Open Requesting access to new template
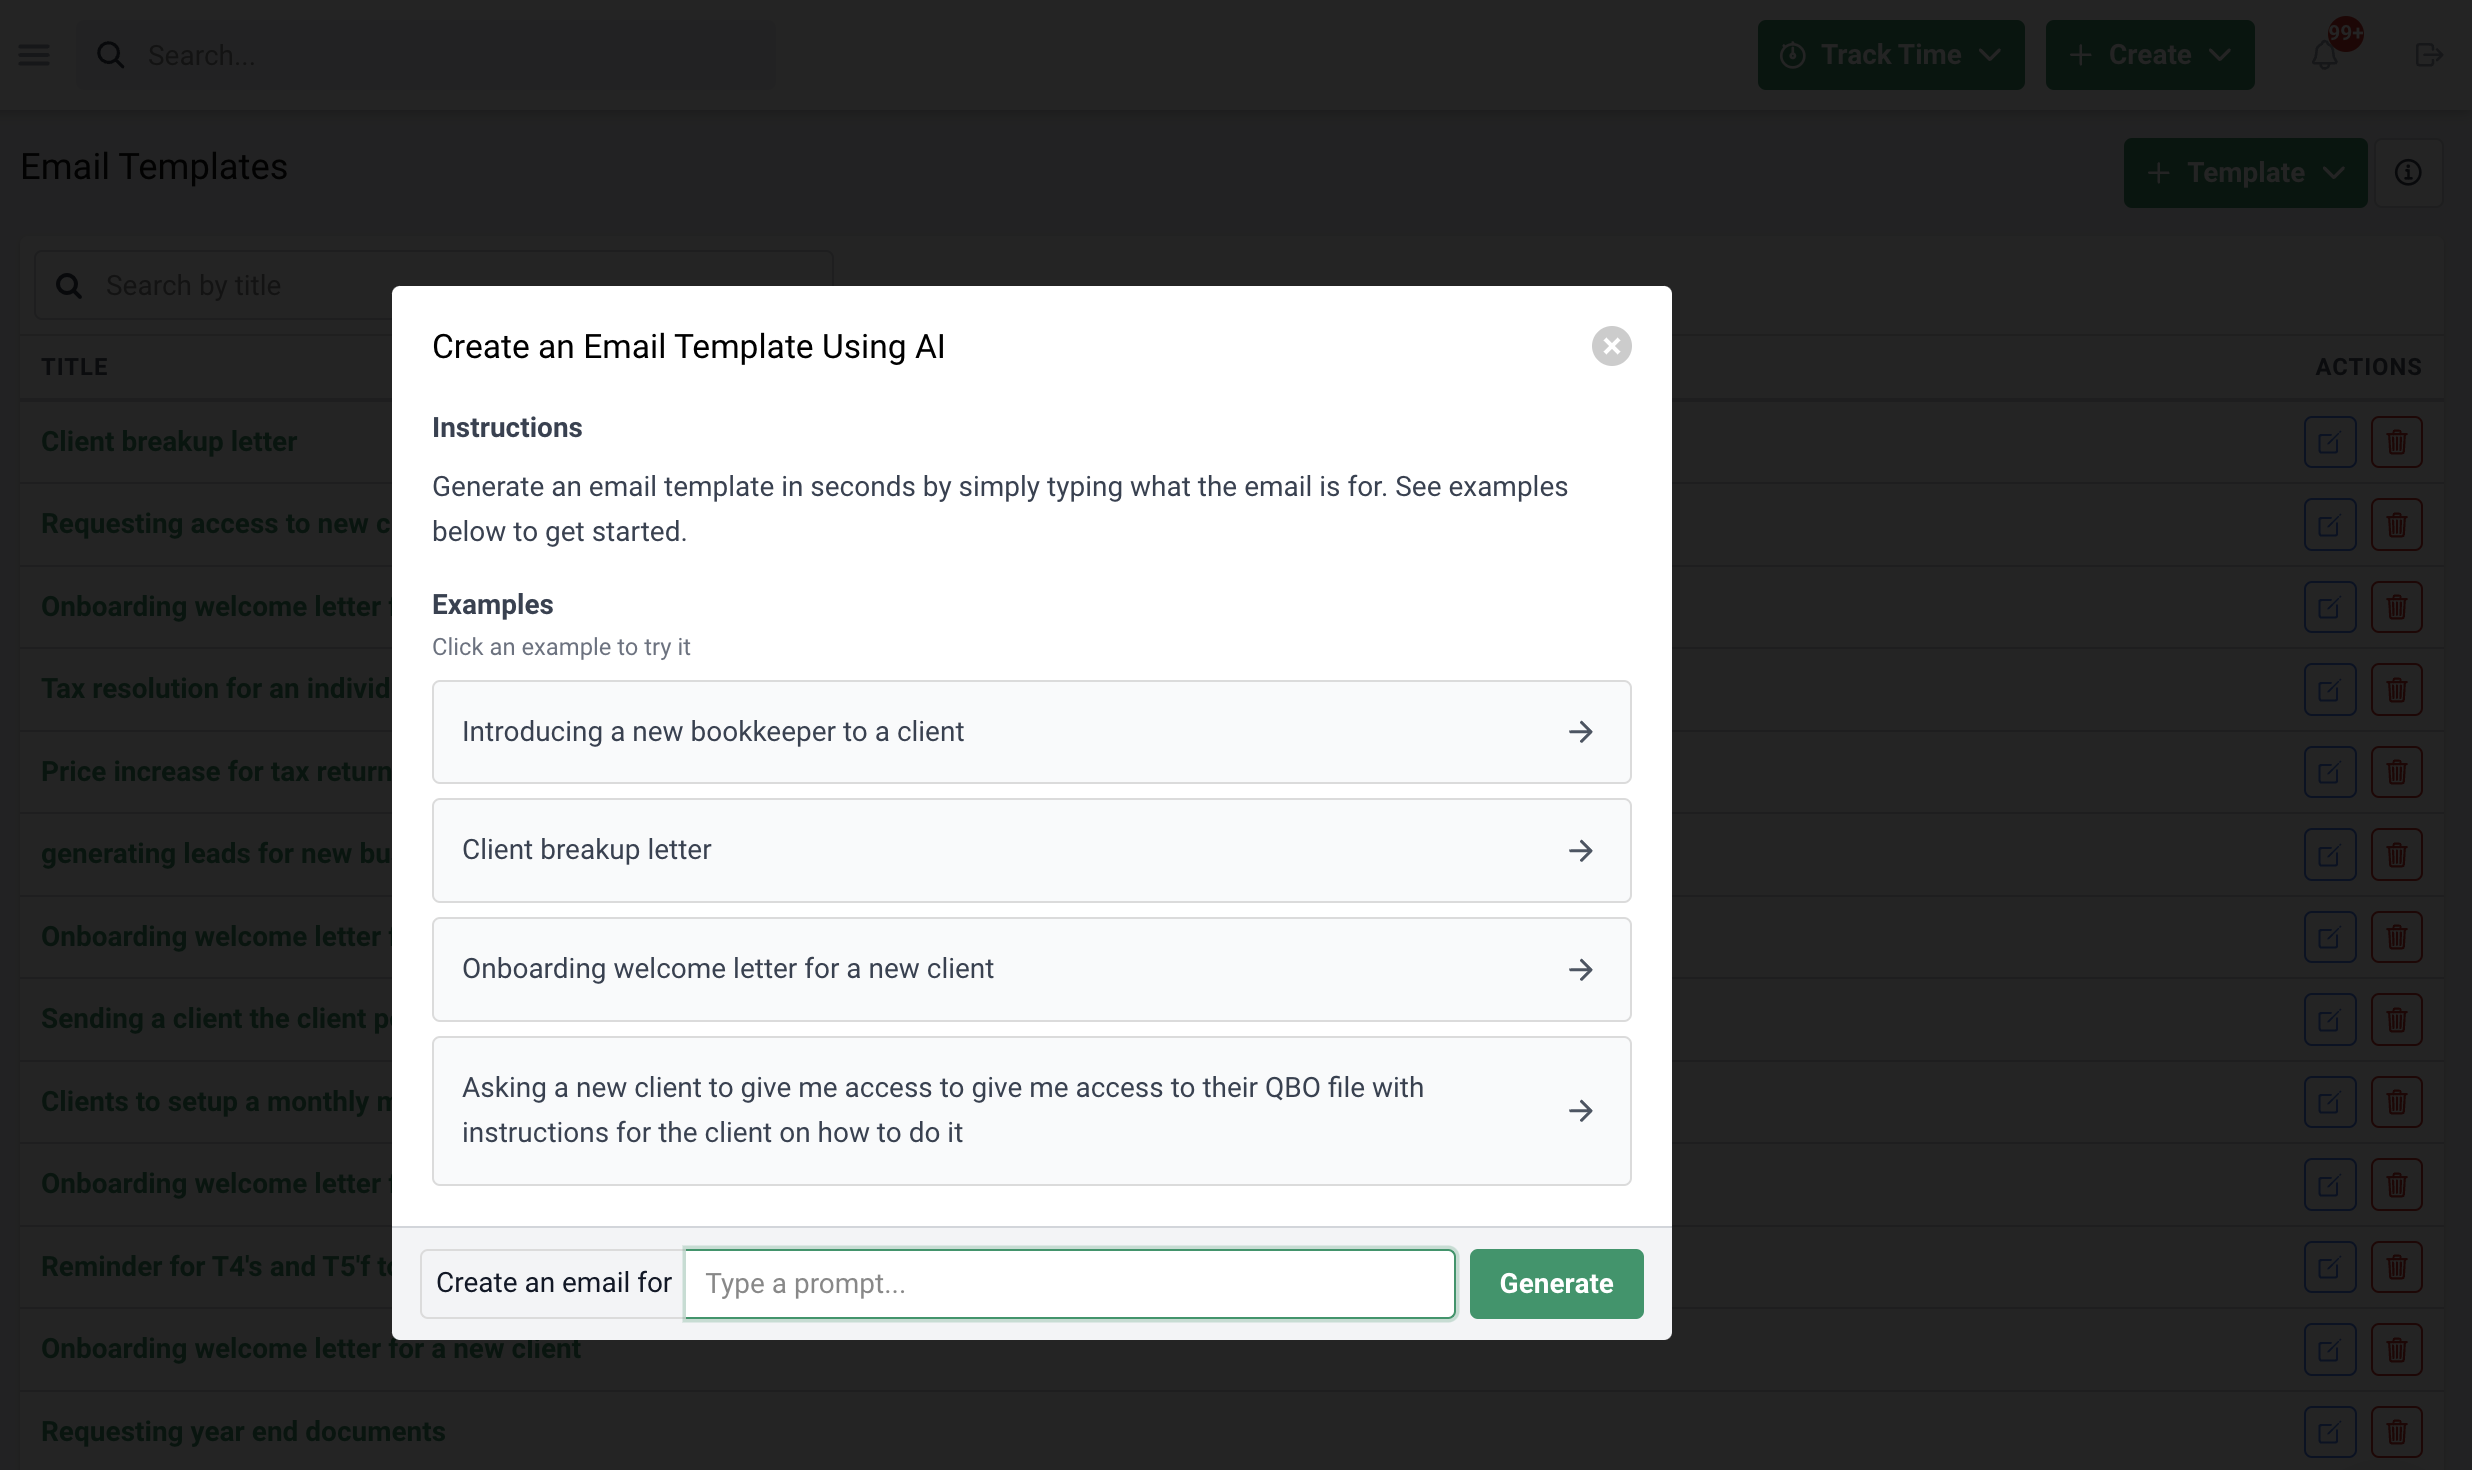 click(x=216, y=524)
